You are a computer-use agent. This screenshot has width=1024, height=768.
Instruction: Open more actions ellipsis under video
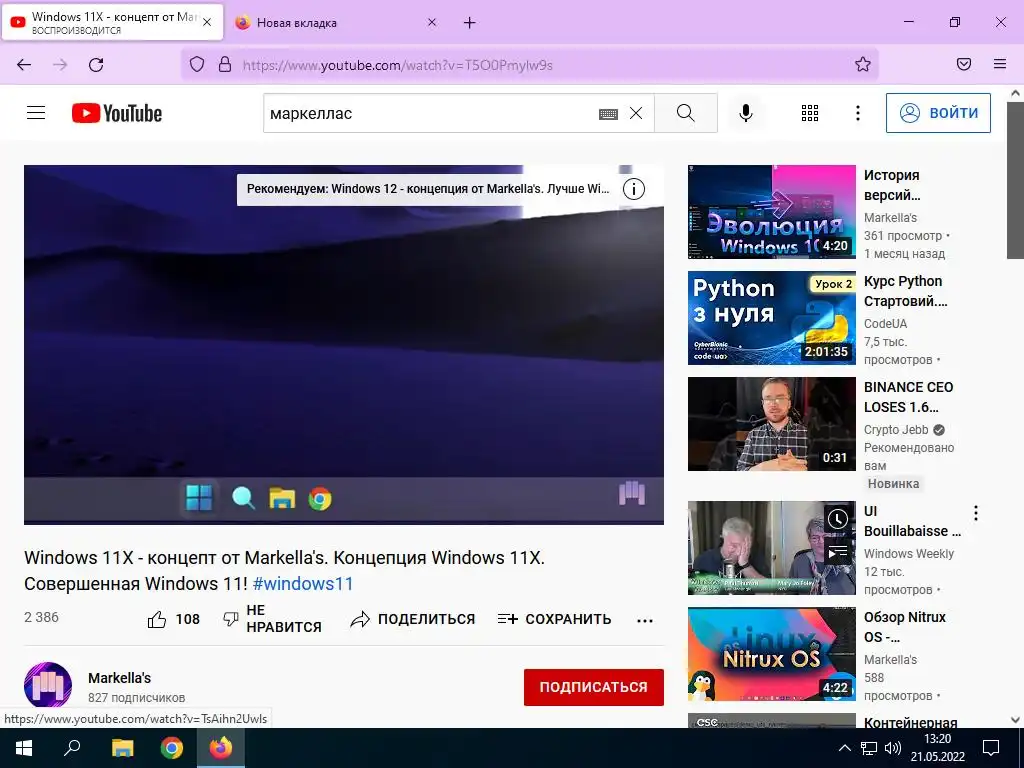pos(645,620)
